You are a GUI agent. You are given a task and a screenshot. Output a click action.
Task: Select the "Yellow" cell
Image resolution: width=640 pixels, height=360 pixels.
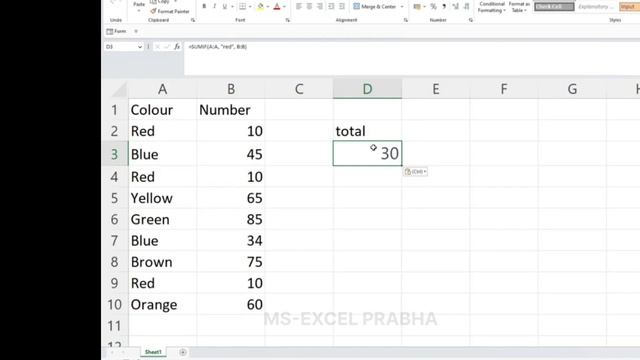[x=162, y=198]
